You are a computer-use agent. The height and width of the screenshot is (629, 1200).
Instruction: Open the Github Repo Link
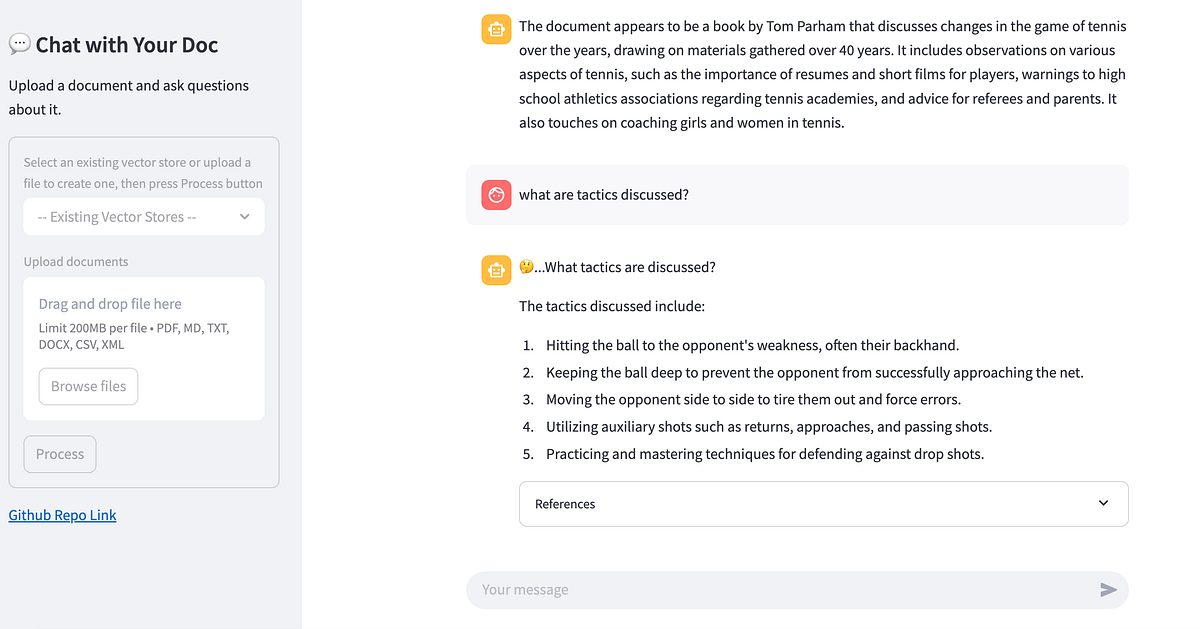coord(62,514)
